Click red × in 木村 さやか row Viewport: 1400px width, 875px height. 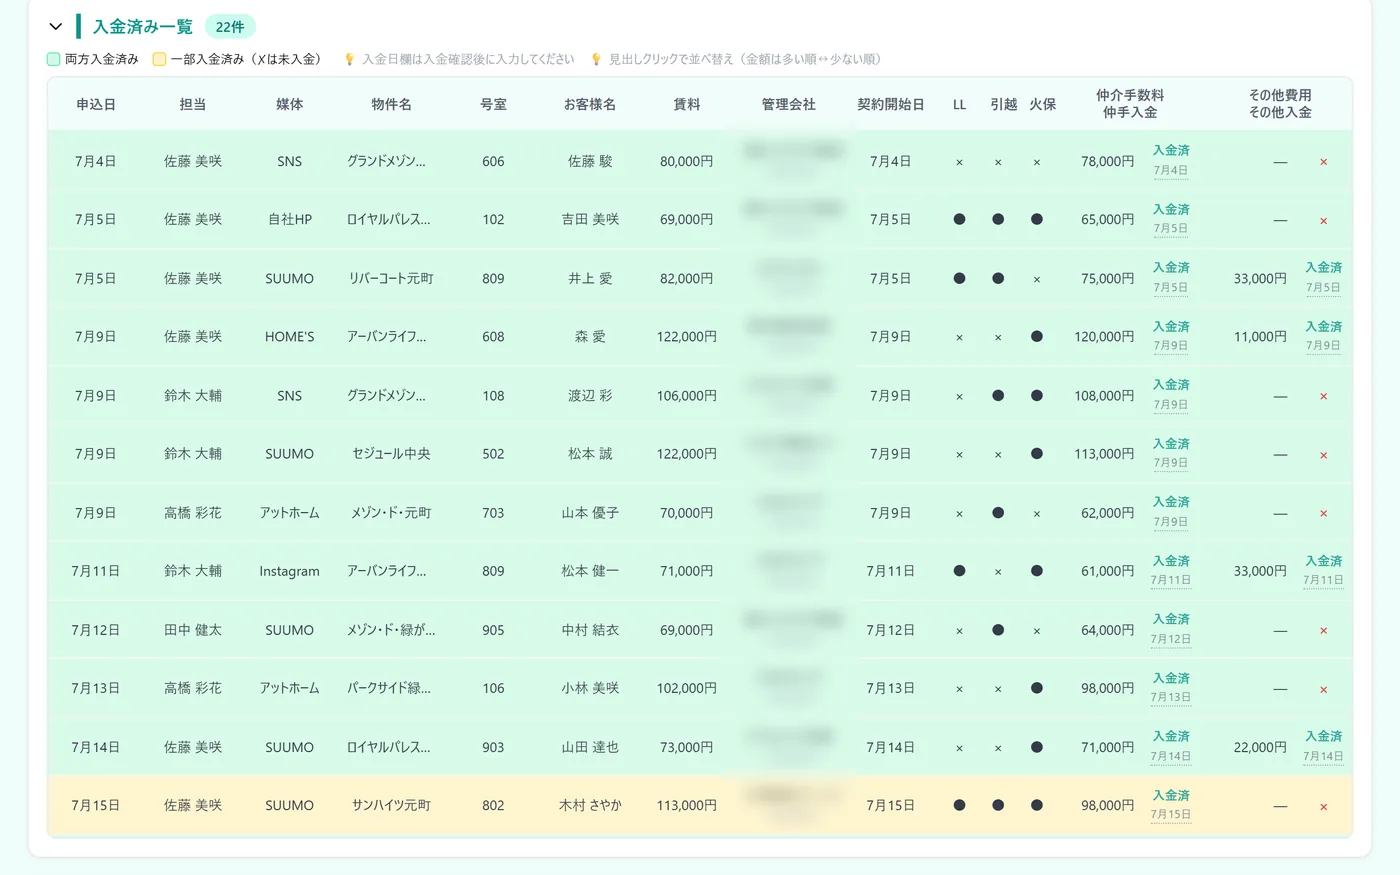[1323, 807]
